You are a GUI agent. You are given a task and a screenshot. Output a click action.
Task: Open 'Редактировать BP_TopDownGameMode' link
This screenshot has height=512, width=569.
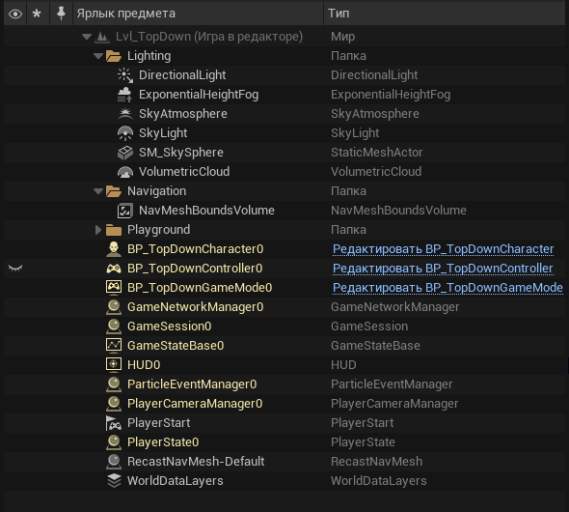pyautogui.click(x=448, y=288)
